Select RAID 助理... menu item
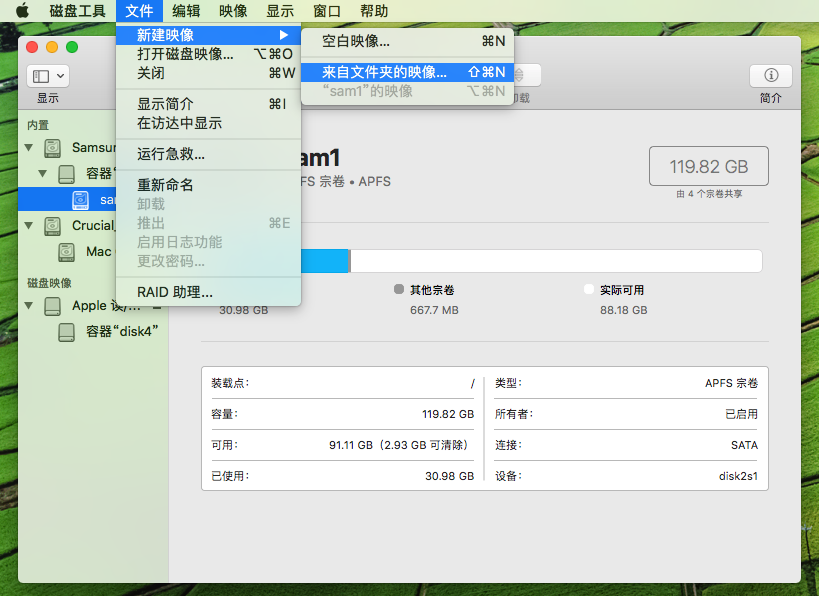Image resolution: width=819 pixels, height=596 pixels. pos(175,292)
